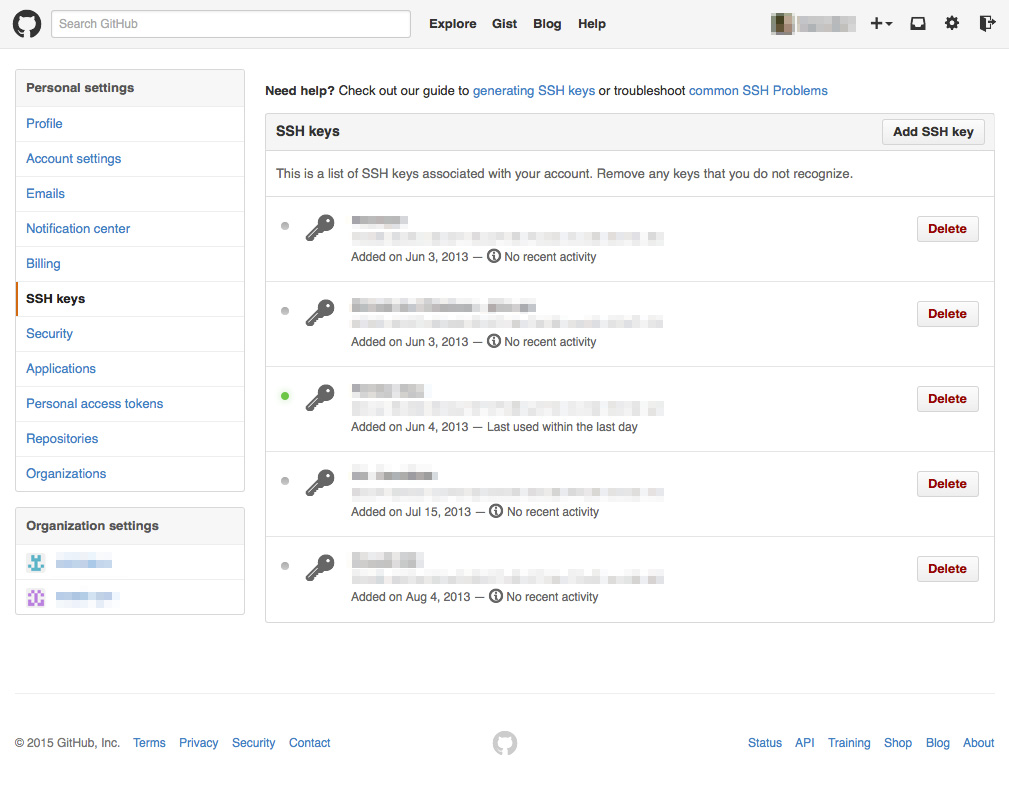Screen dimensions: 1009x792
Task: Click the green status dot on the third key
Action: (285, 396)
